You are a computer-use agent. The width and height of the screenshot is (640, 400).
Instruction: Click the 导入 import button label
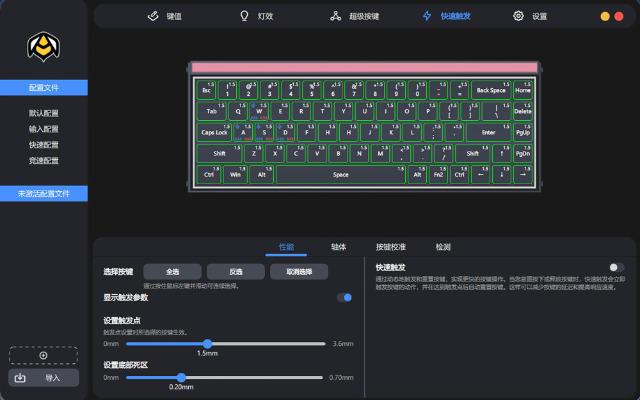click(53, 378)
